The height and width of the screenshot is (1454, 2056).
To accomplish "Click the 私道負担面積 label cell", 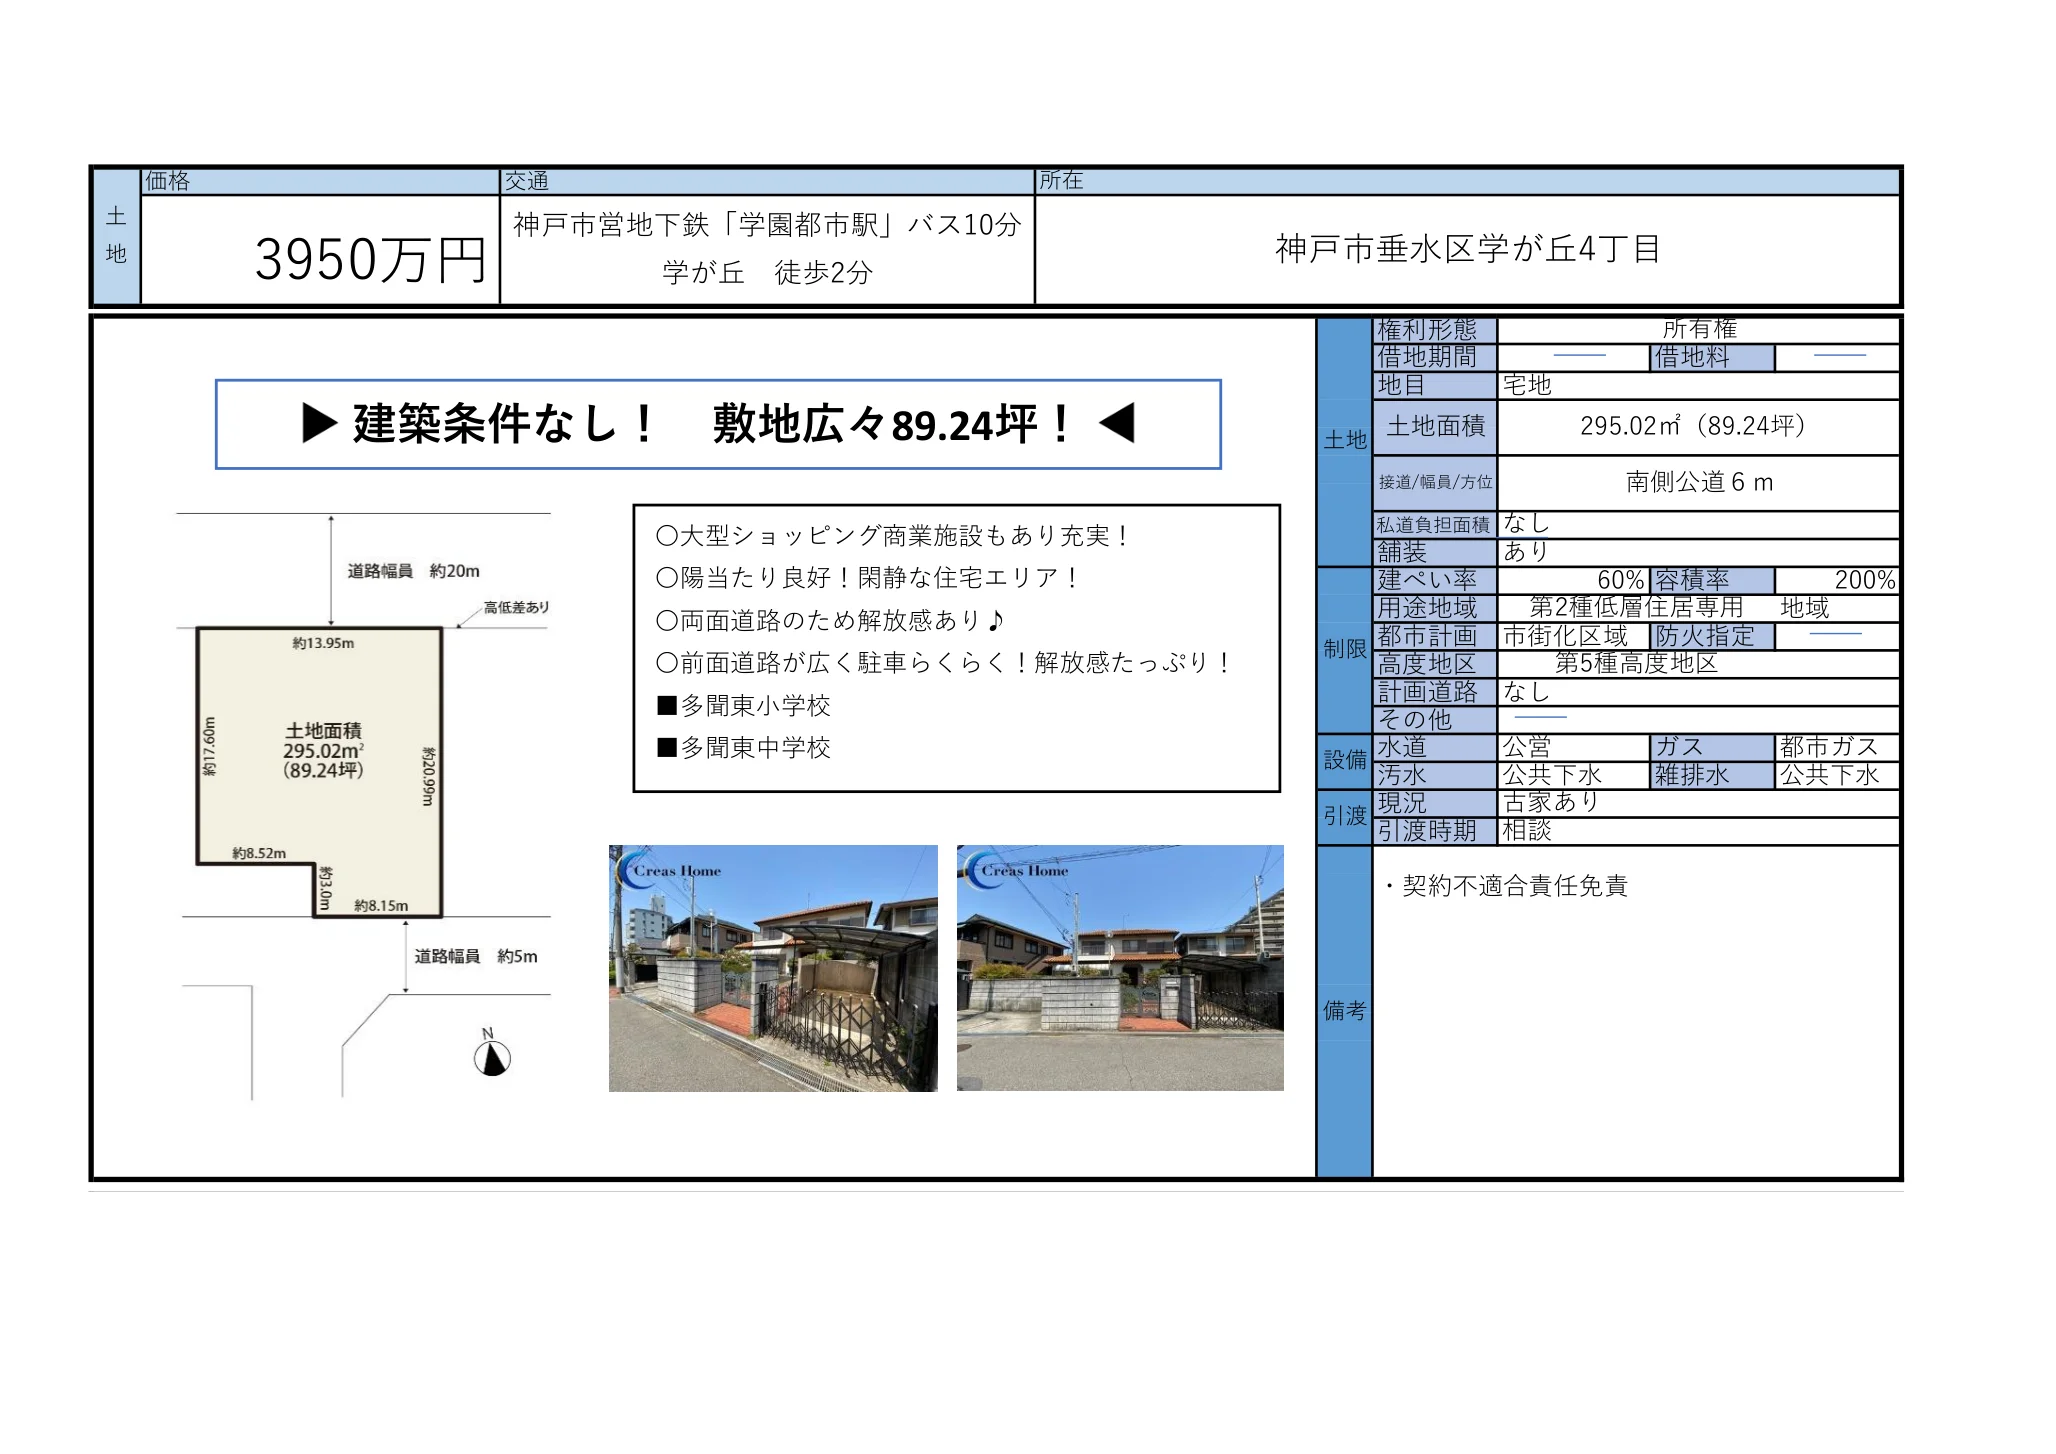I will click(x=1435, y=525).
